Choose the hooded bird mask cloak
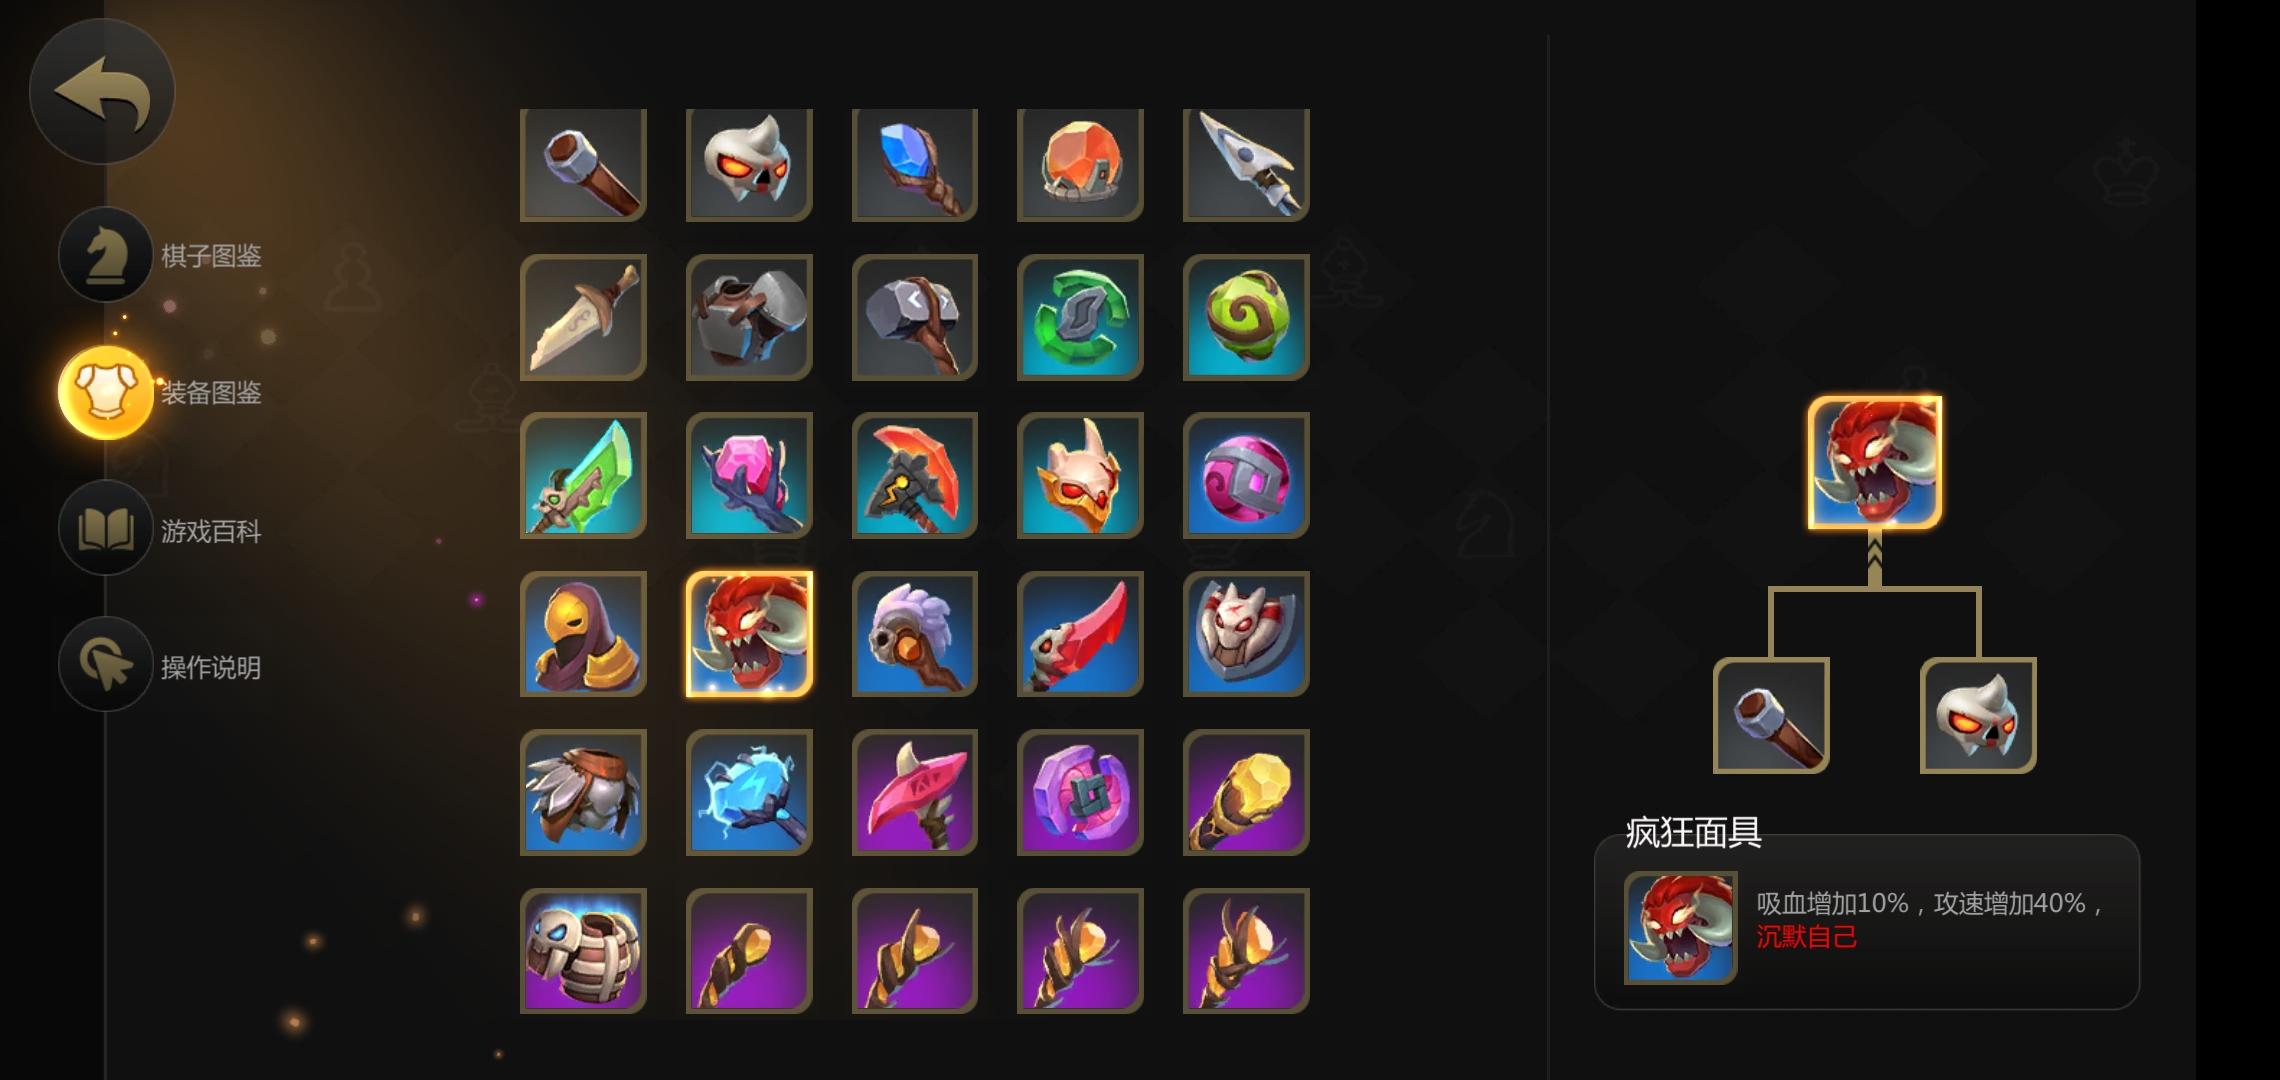The image size is (2280, 1080). coord(583,634)
